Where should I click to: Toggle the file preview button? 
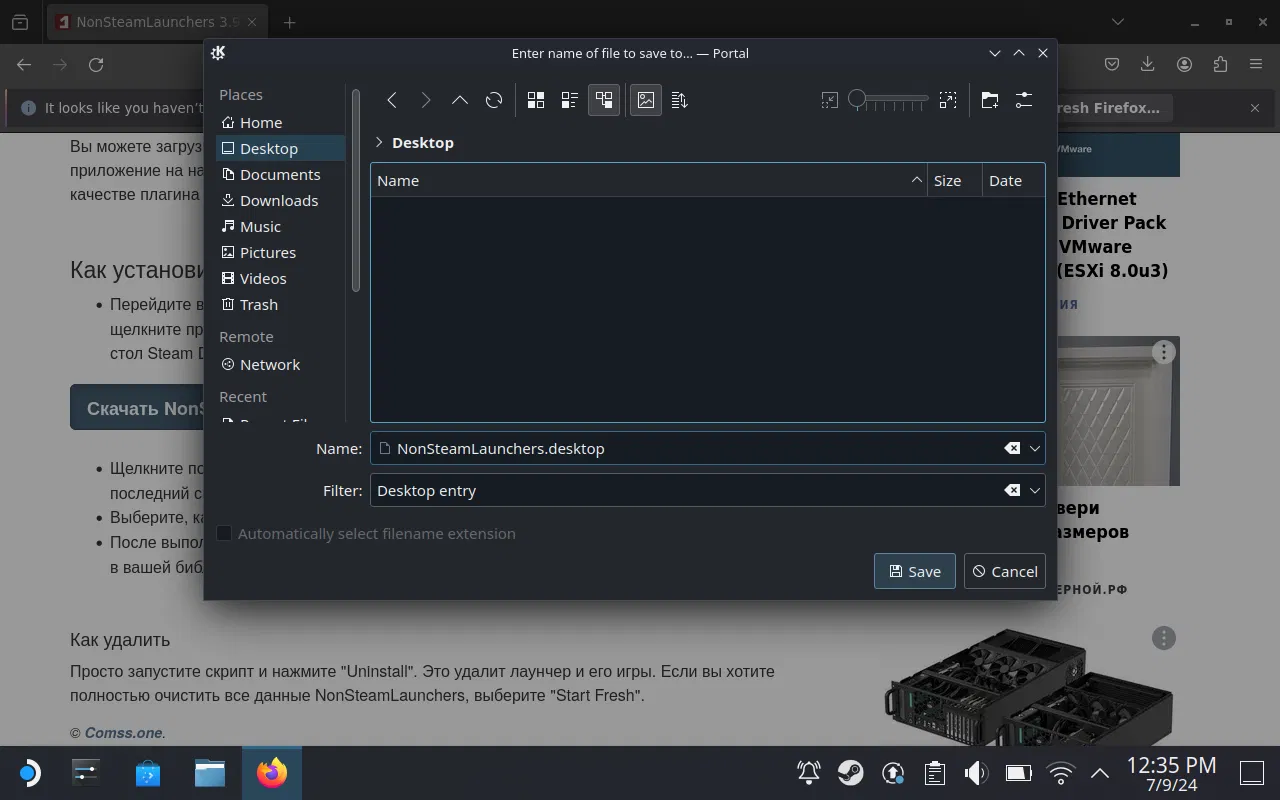click(x=646, y=100)
